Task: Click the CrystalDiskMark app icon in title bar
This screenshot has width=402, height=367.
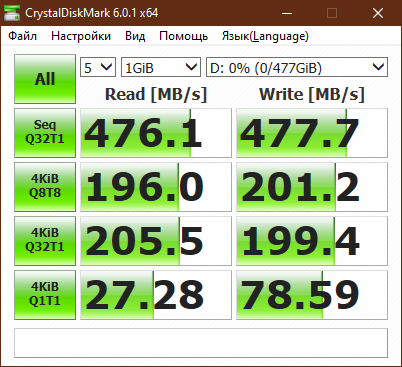Action: [11, 13]
